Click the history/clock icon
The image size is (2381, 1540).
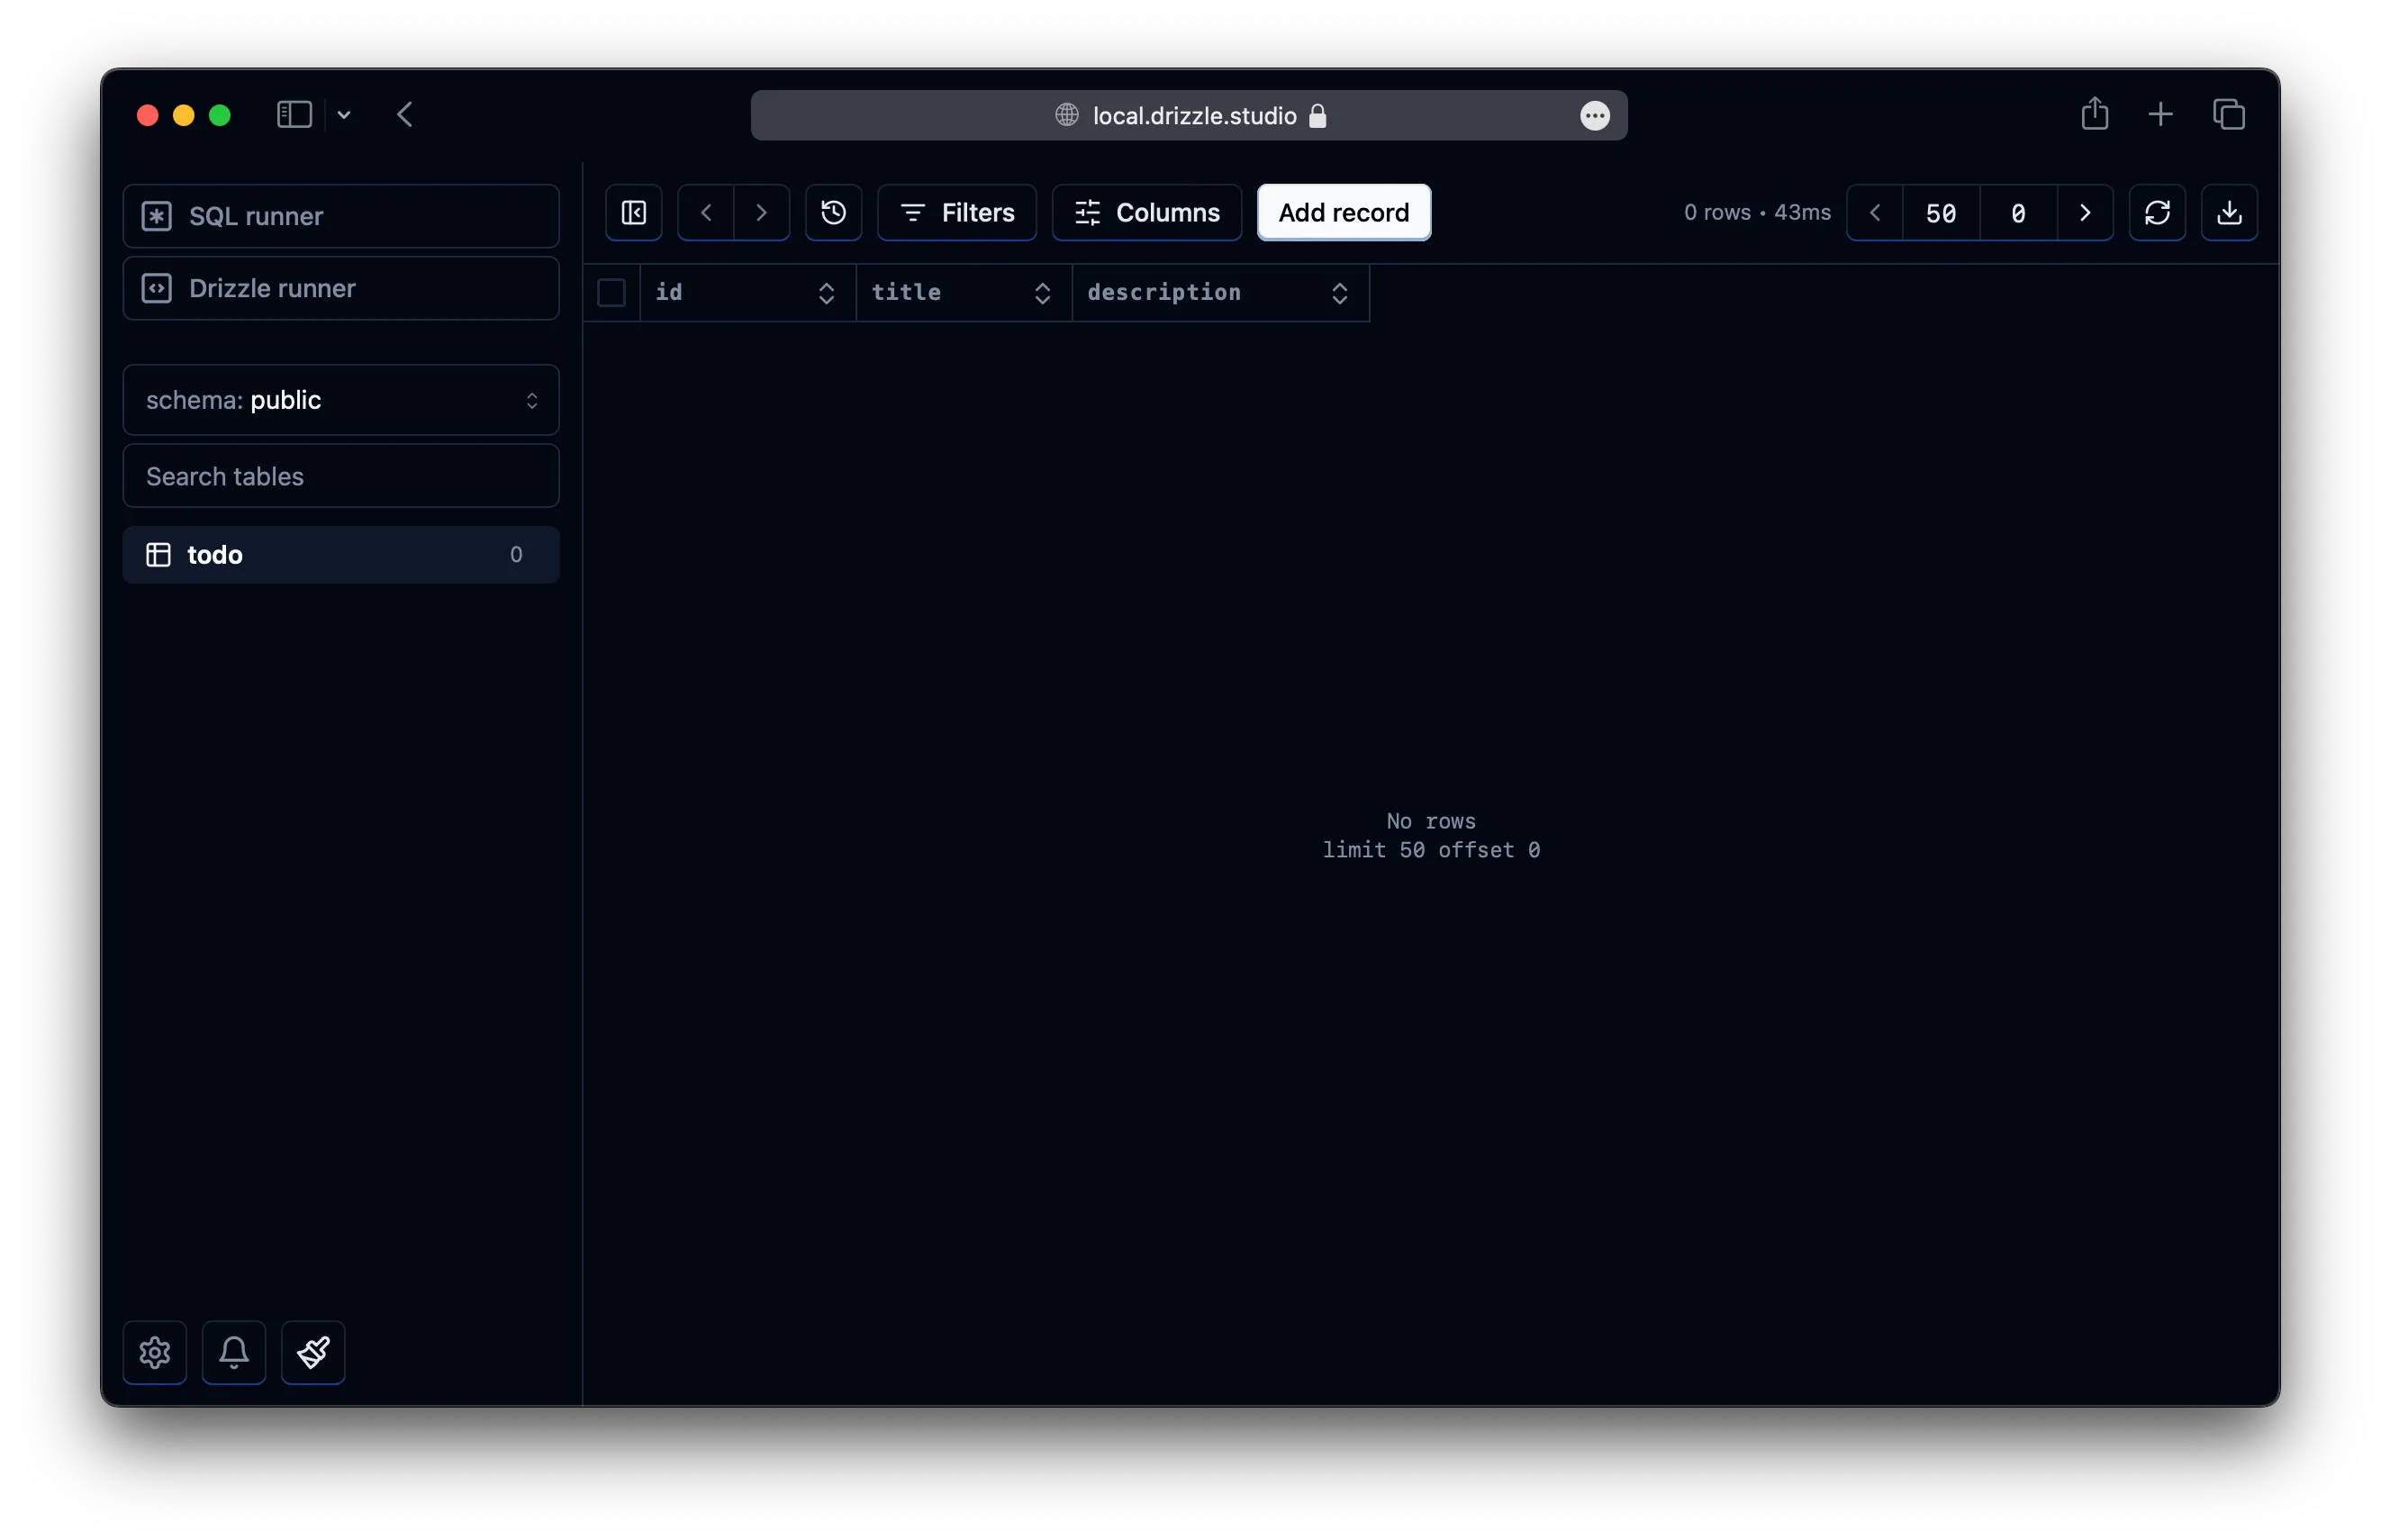(x=833, y=212)
